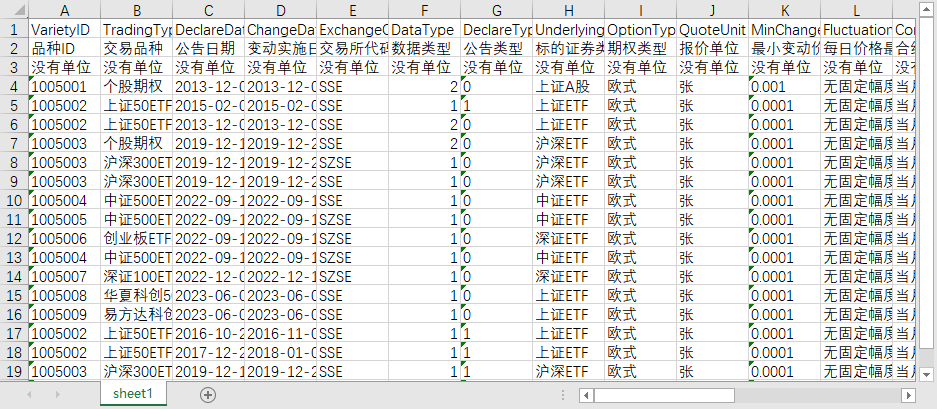
Task: Click the horizontal scrollbar left arrow
Action: (587, 395)
